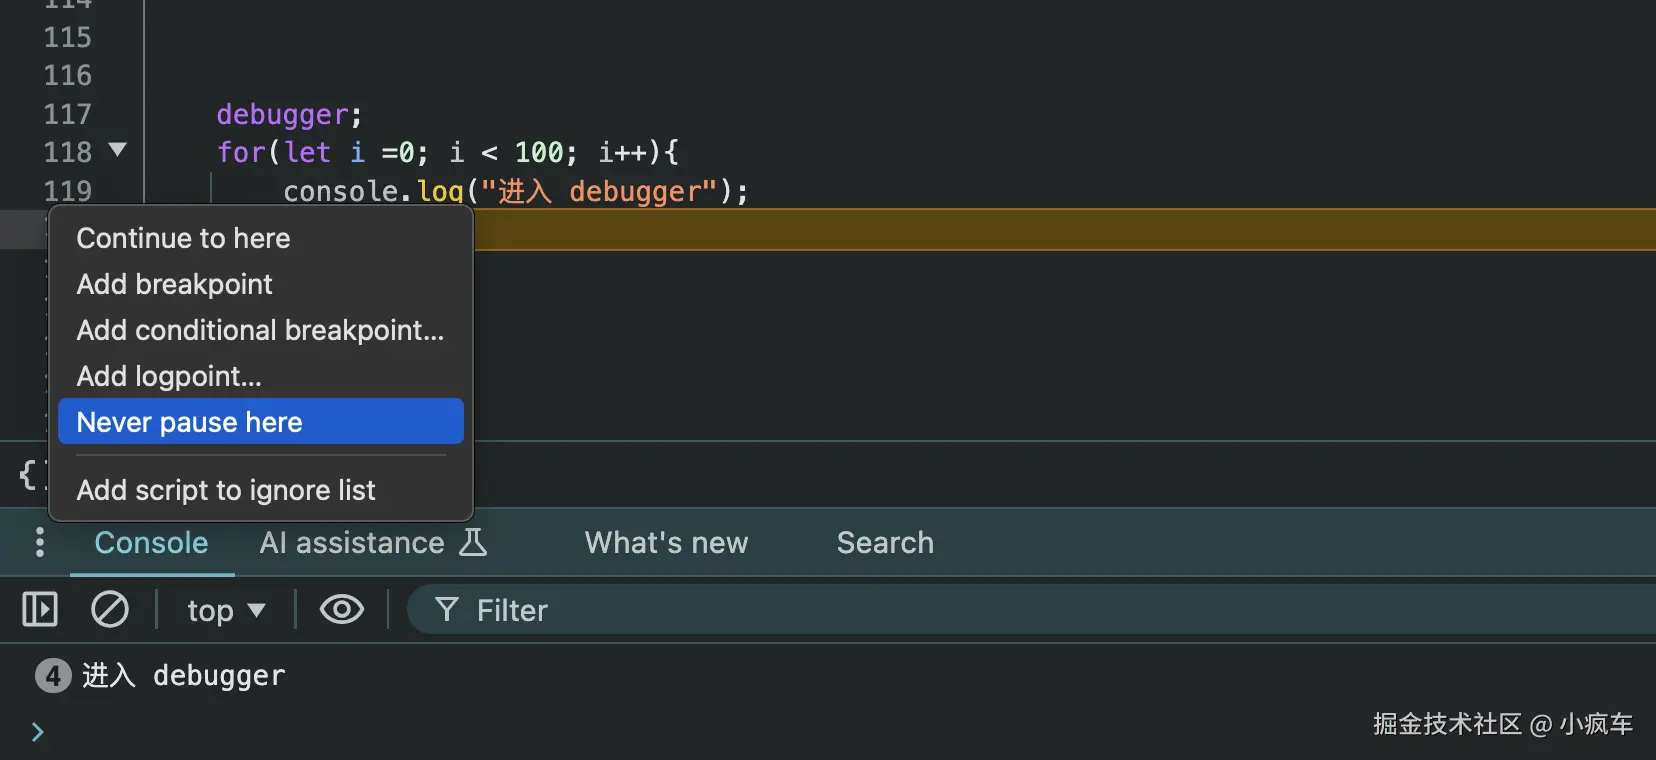This screenshot has height=760, width=1656.
Task: Open the AI assistance tab
Action: [x=352, y=542]
